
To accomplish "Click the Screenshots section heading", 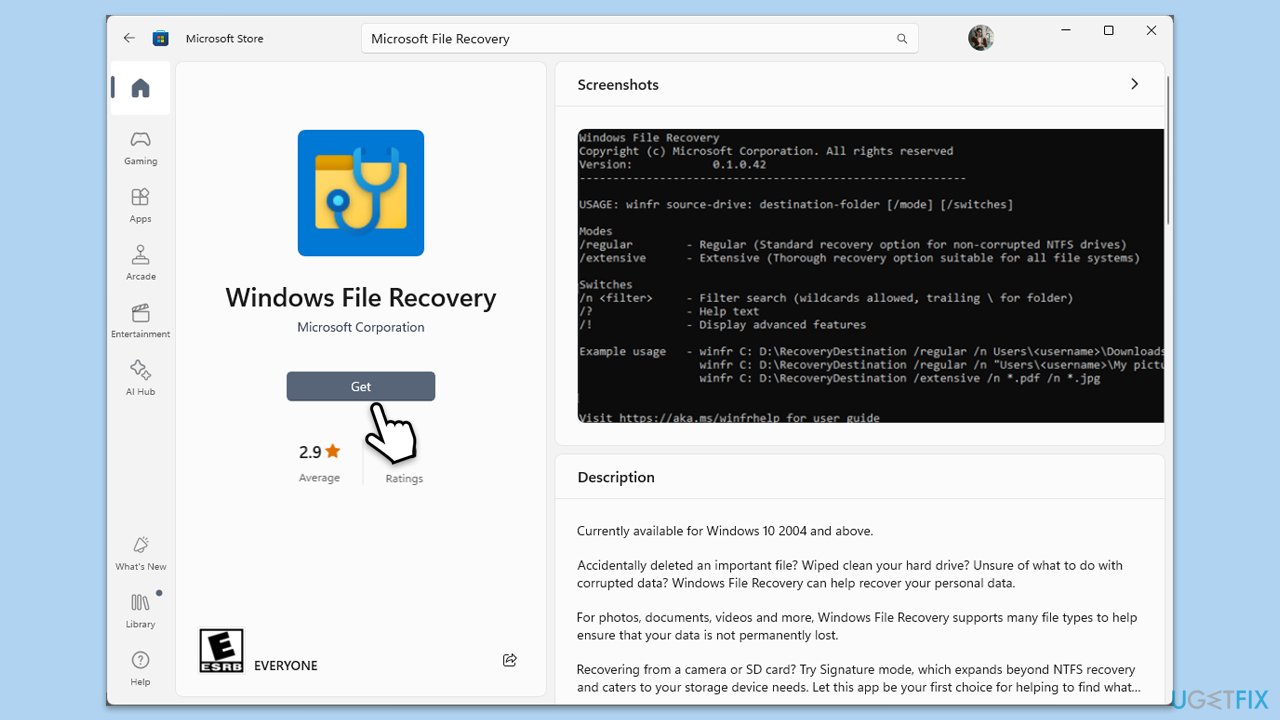I will coord(618,85).
